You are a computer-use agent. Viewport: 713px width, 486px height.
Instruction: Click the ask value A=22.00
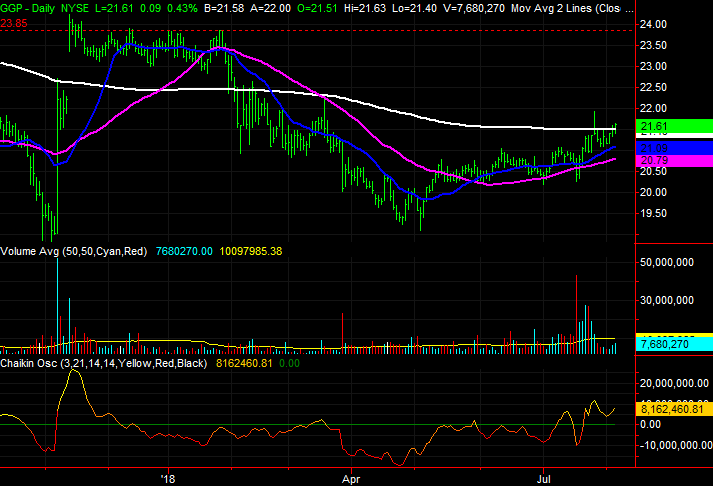coord(271,8)
